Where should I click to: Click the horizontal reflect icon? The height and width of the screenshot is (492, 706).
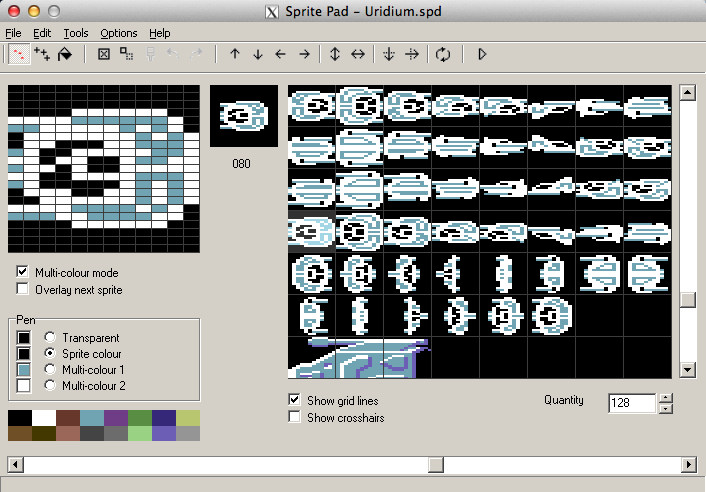click(412, 54)
